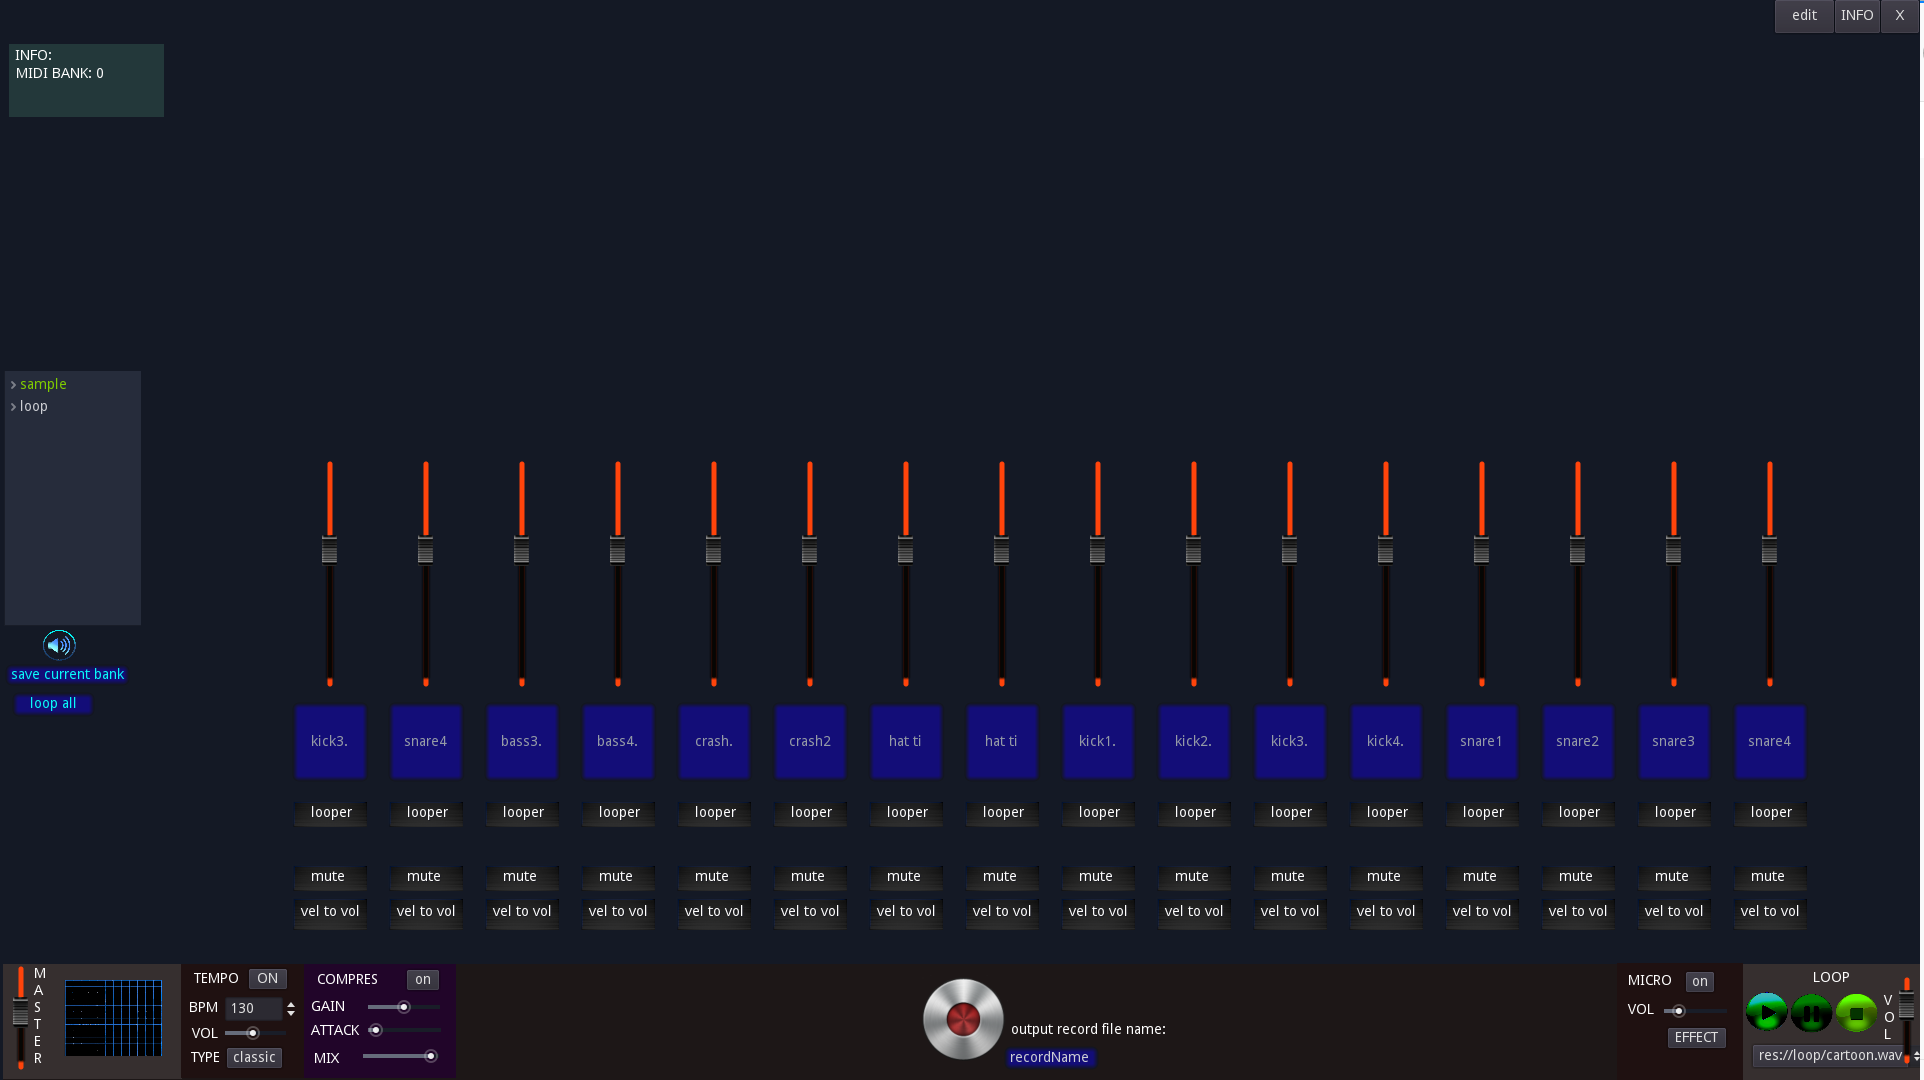Click the recordName output file field

point(1049,1057)
